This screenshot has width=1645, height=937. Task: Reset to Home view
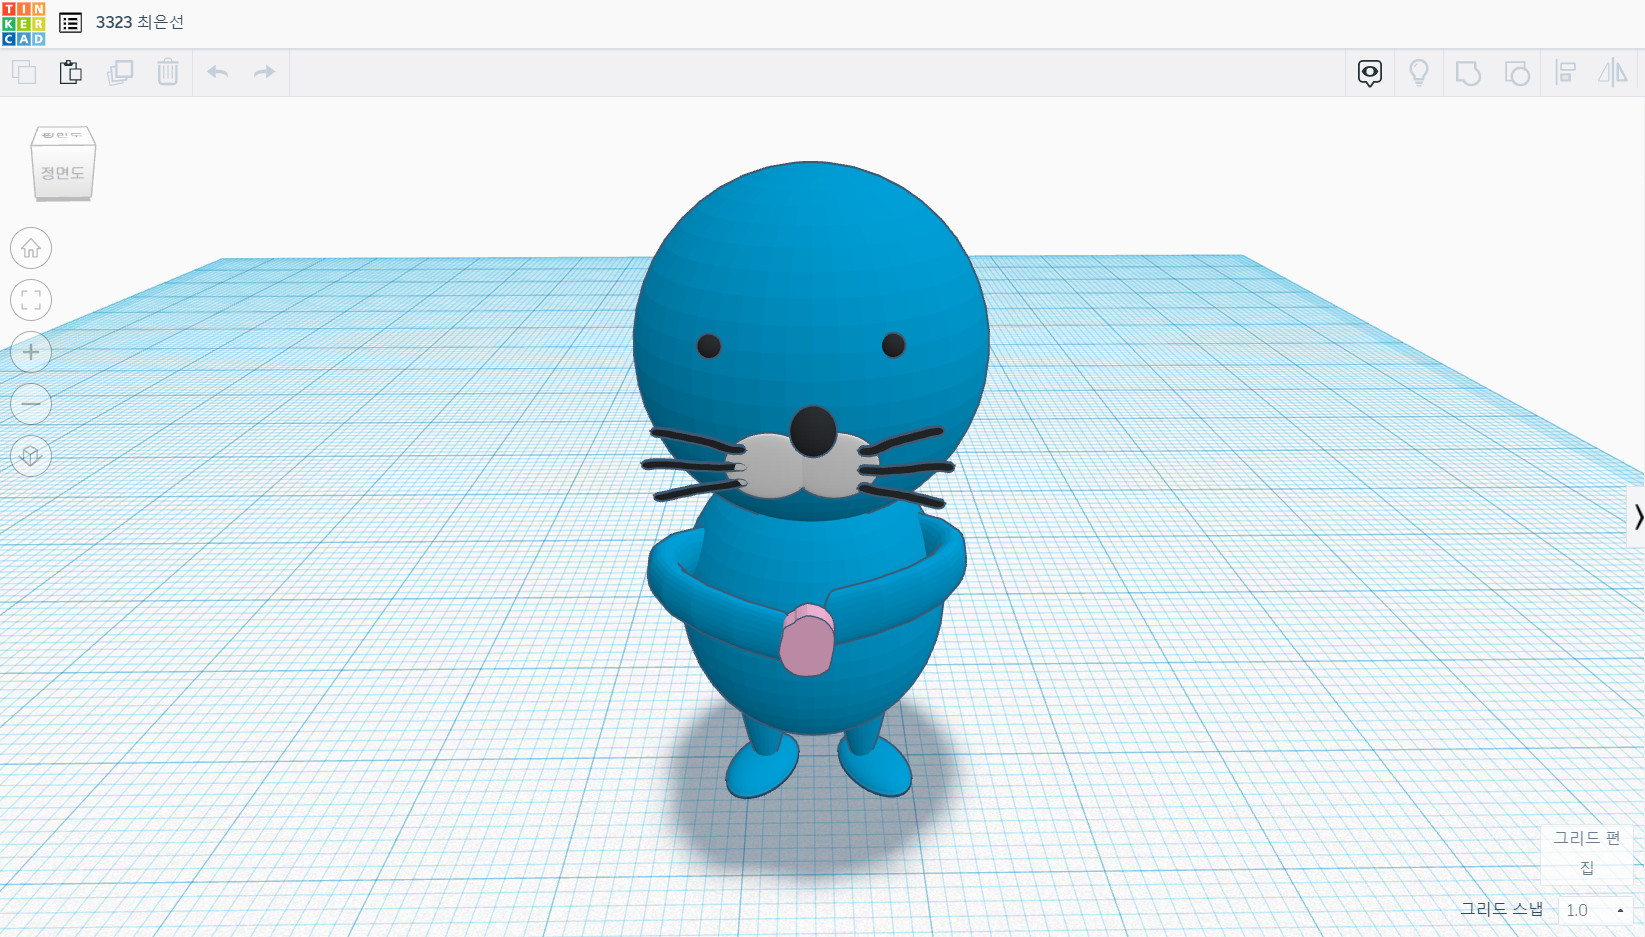tap(31, 248)
